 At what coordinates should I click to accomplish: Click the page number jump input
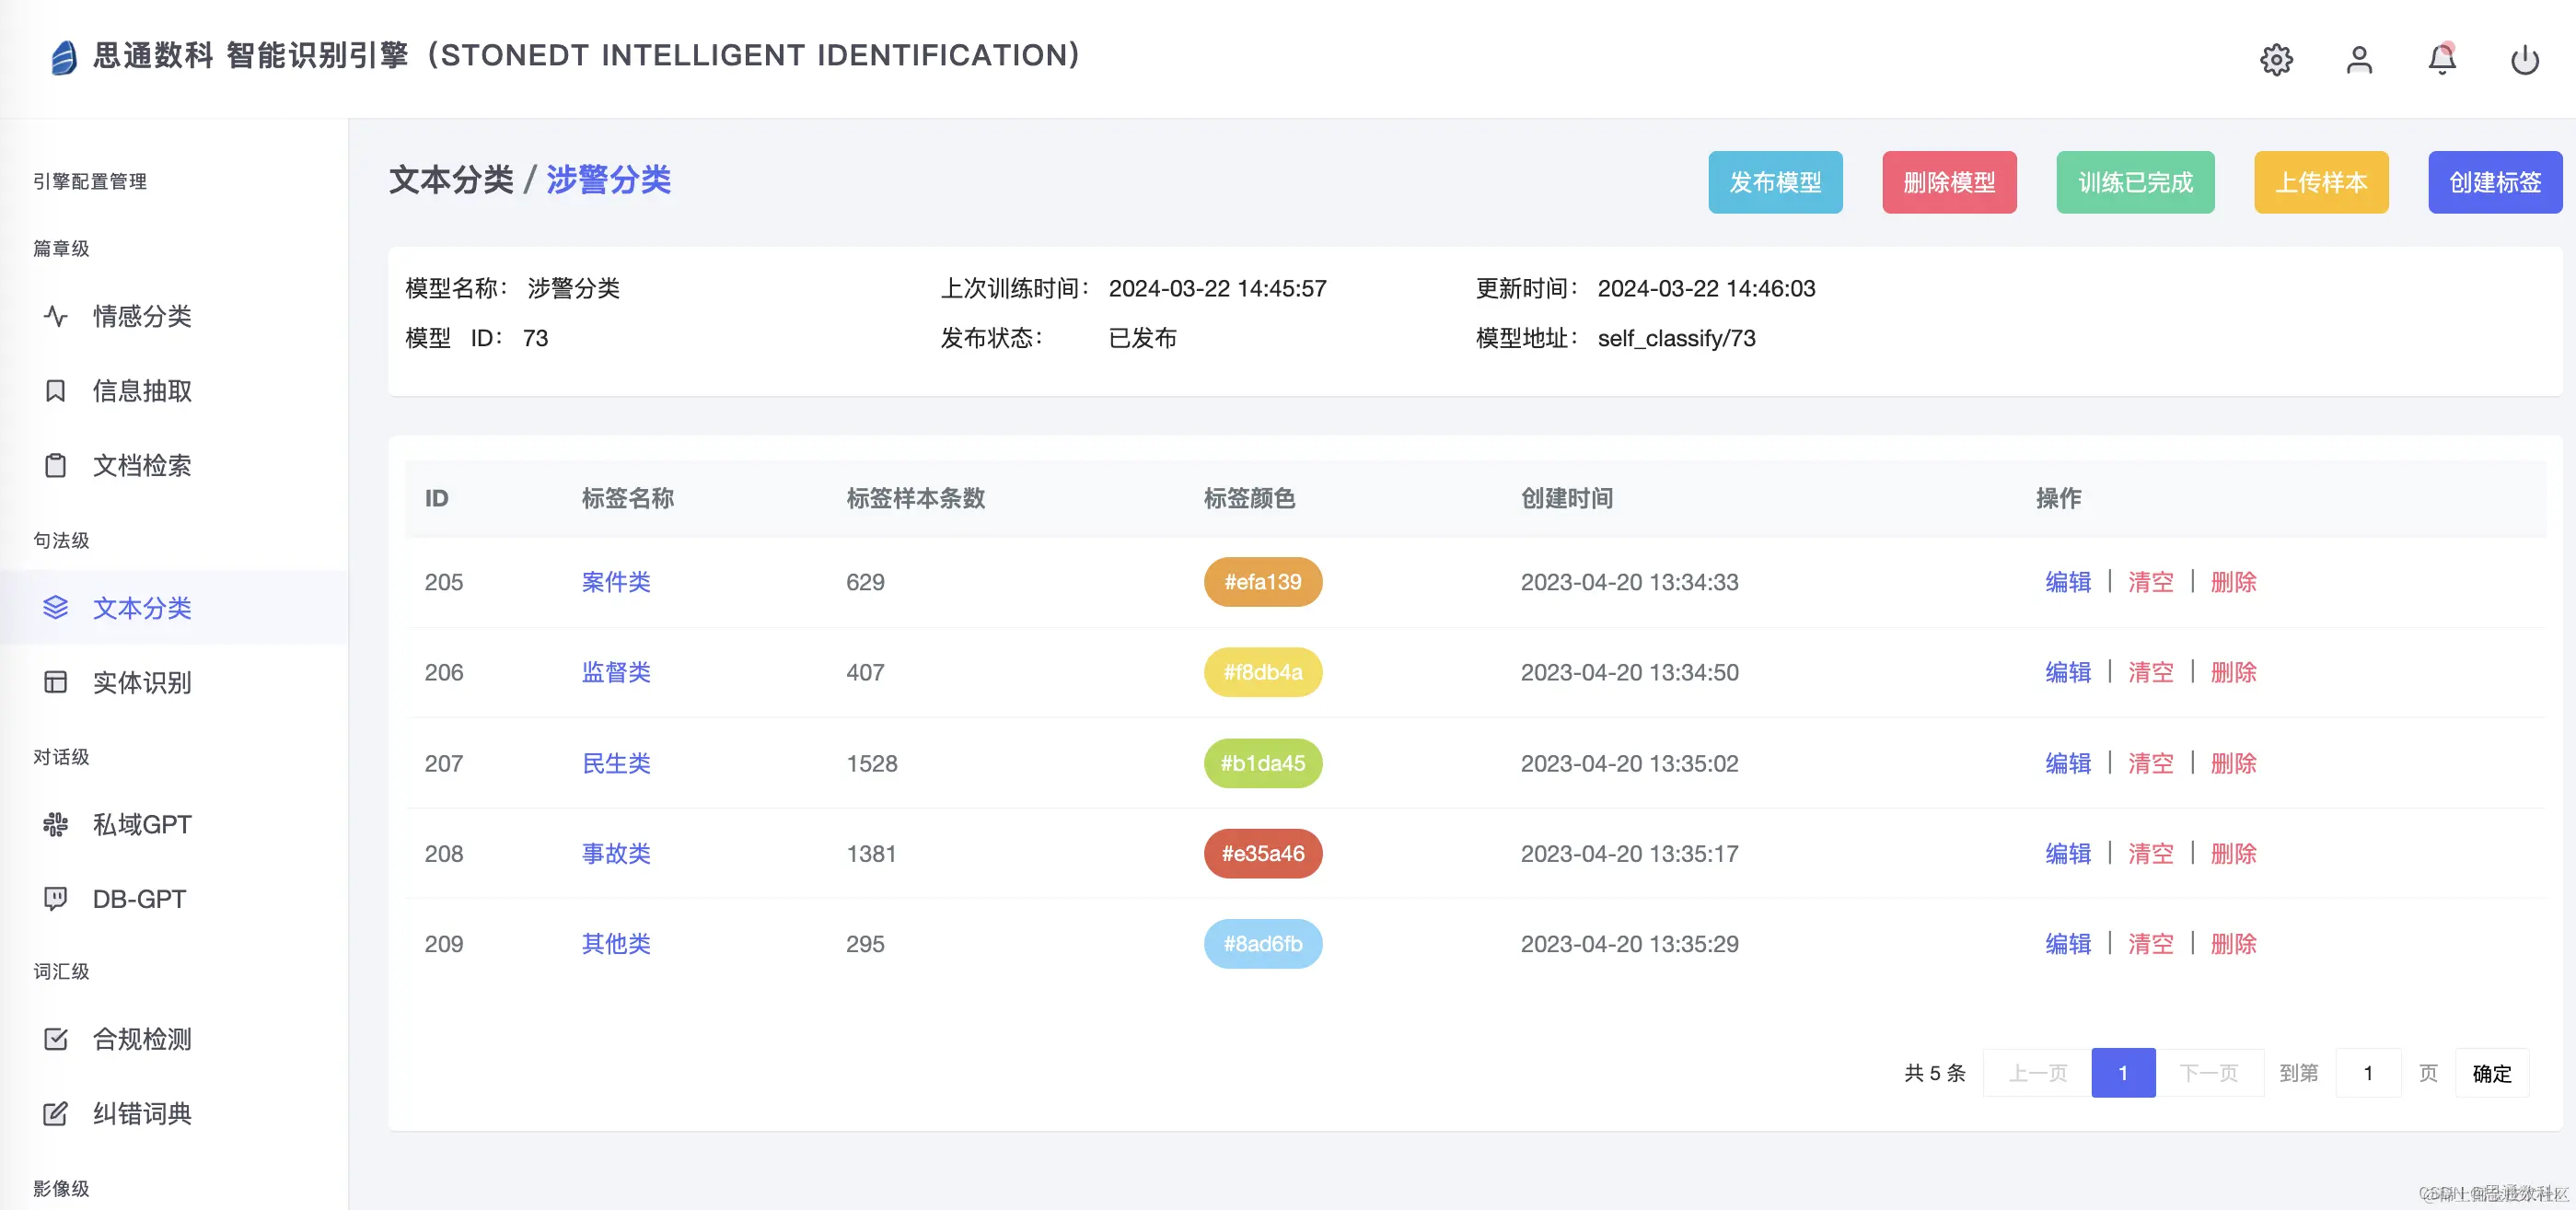tap(2367, 1073)
